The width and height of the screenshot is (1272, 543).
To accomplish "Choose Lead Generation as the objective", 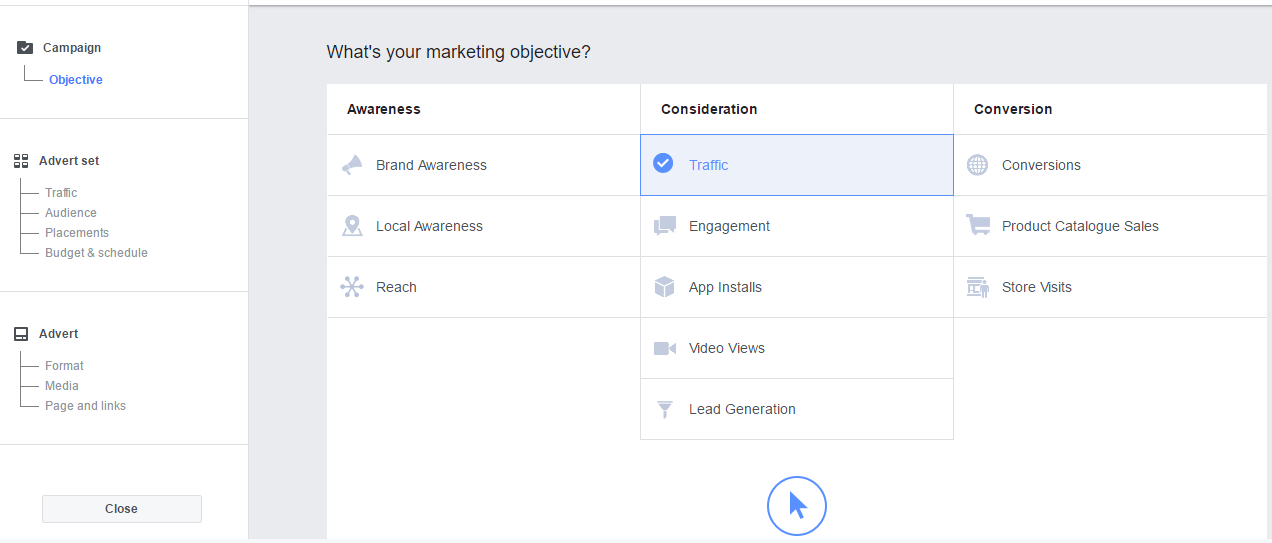I will click(742, 409).
